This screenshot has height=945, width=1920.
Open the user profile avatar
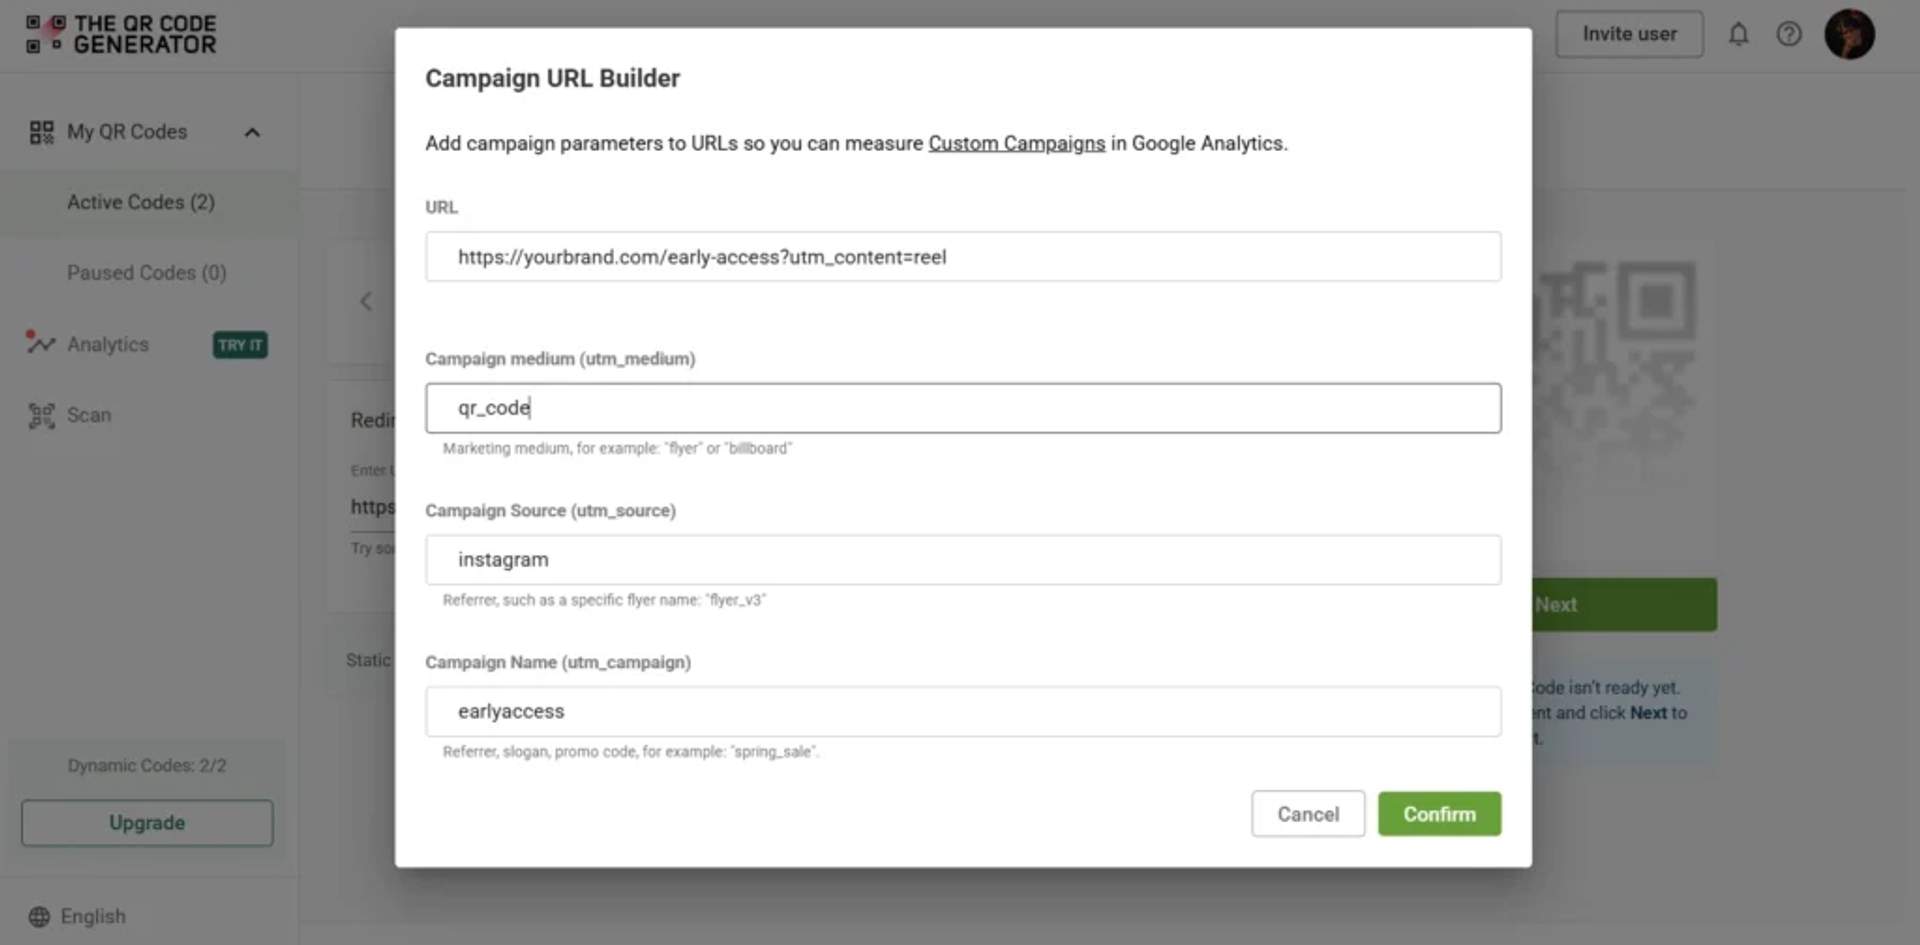1849,34
